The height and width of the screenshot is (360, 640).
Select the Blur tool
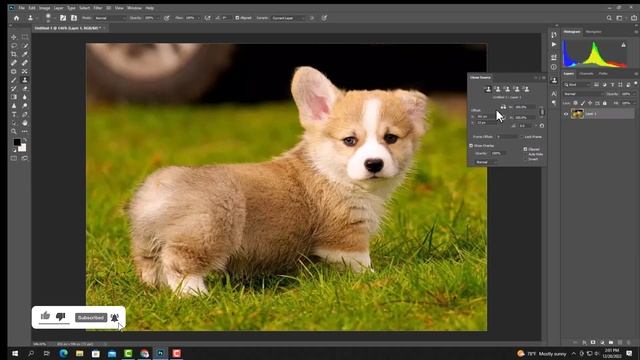[x=25, y=97]
